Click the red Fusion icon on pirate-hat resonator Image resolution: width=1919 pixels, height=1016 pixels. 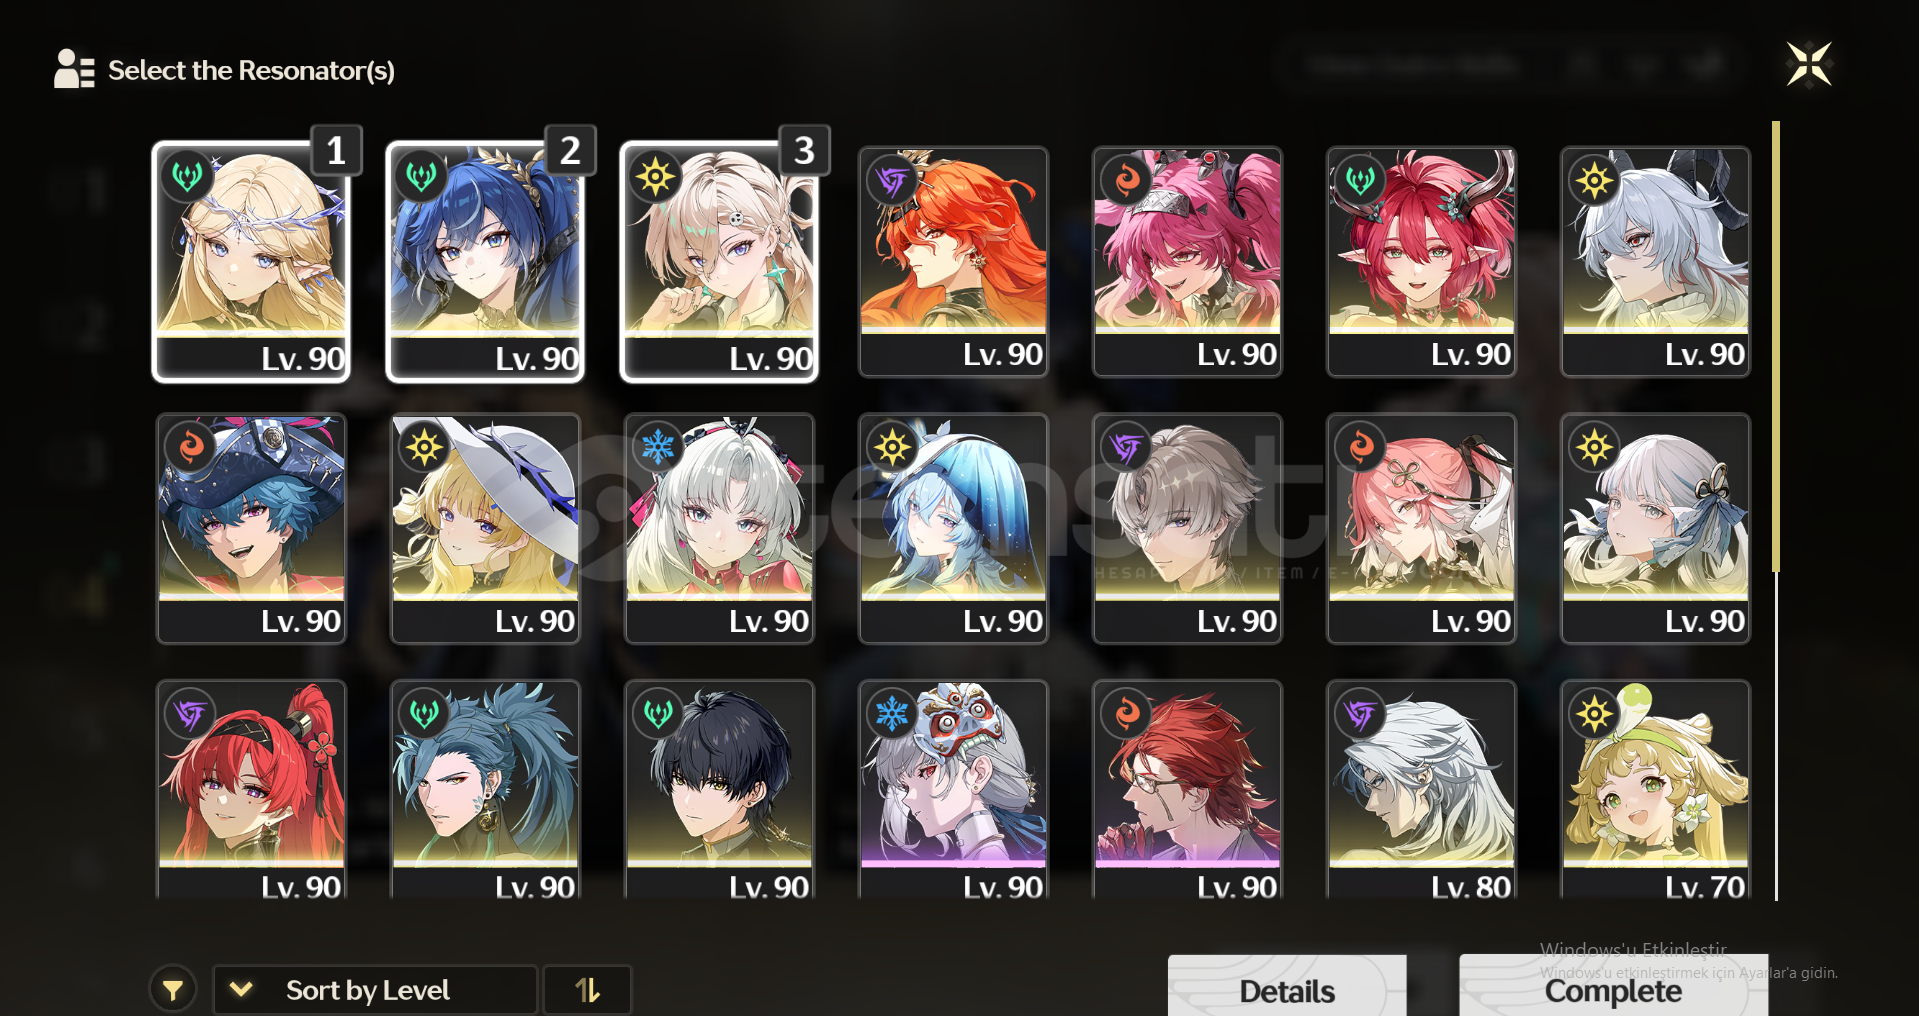(x=190, y=446)
